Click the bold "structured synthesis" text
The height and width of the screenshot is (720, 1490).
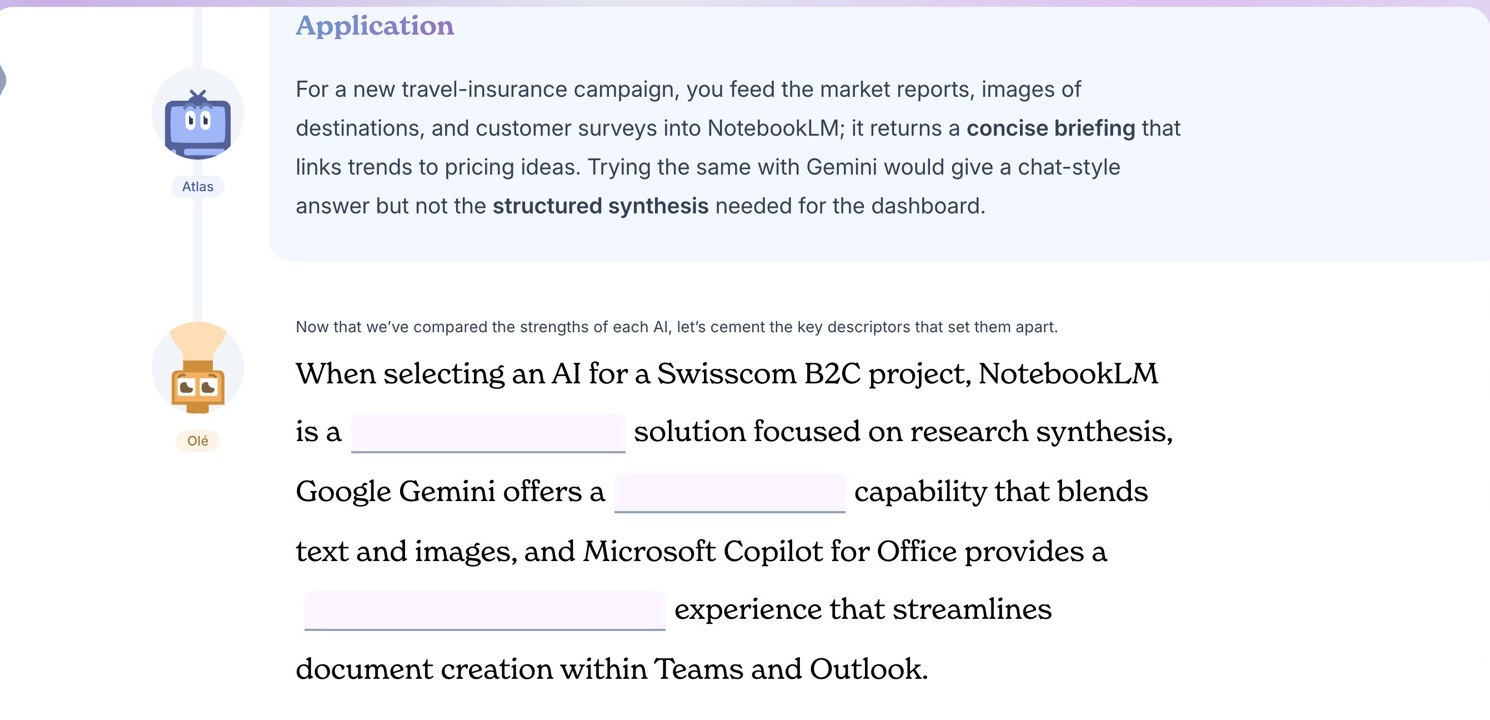point(601,206)
